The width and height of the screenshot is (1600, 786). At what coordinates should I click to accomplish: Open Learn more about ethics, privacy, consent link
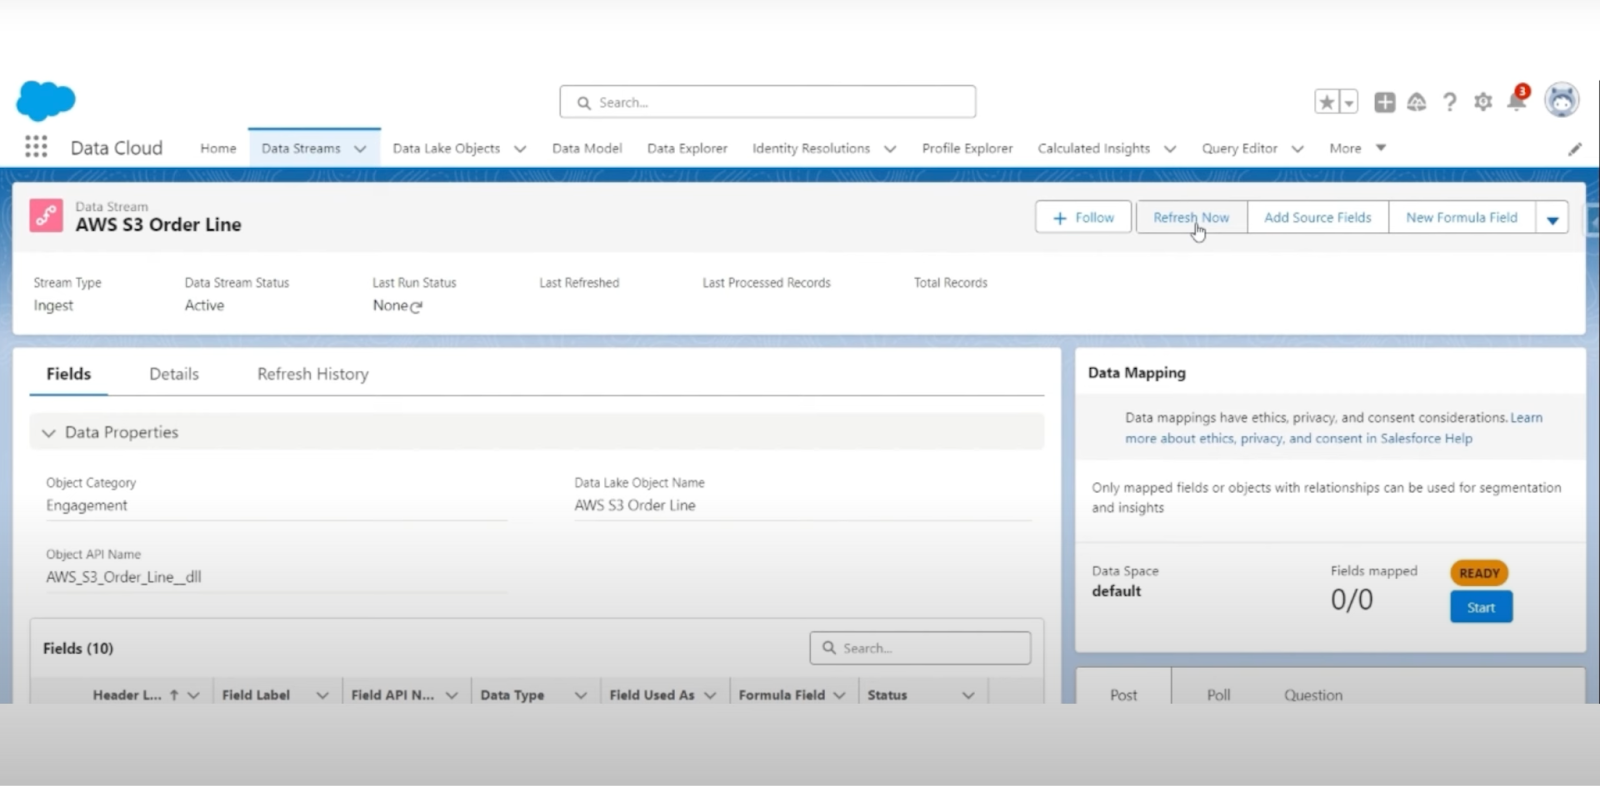1299,438
